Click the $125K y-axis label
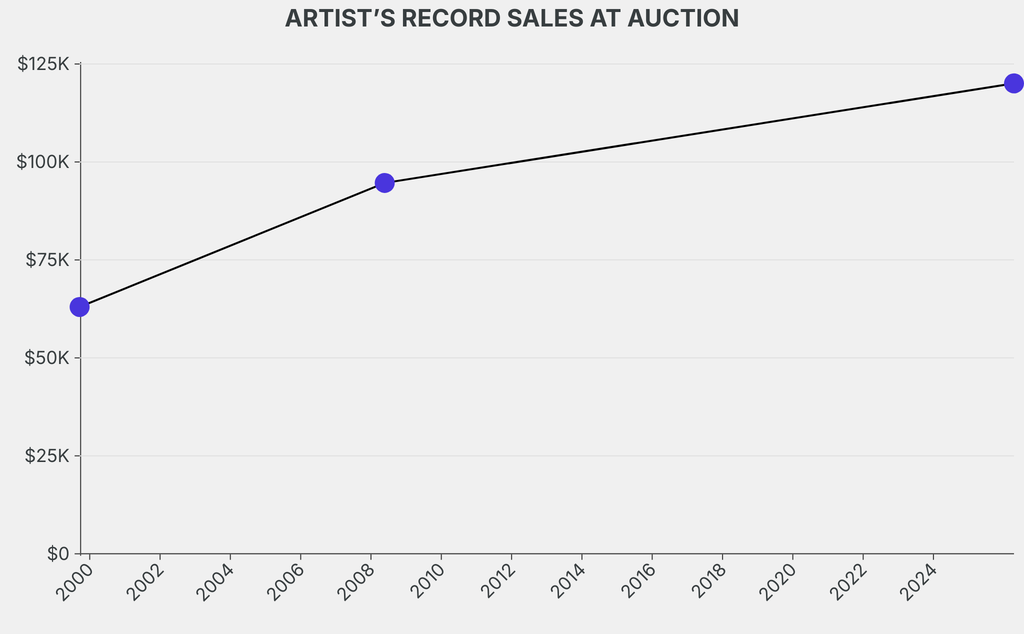This screenshot has height=634, width=1024. (43, 64)
